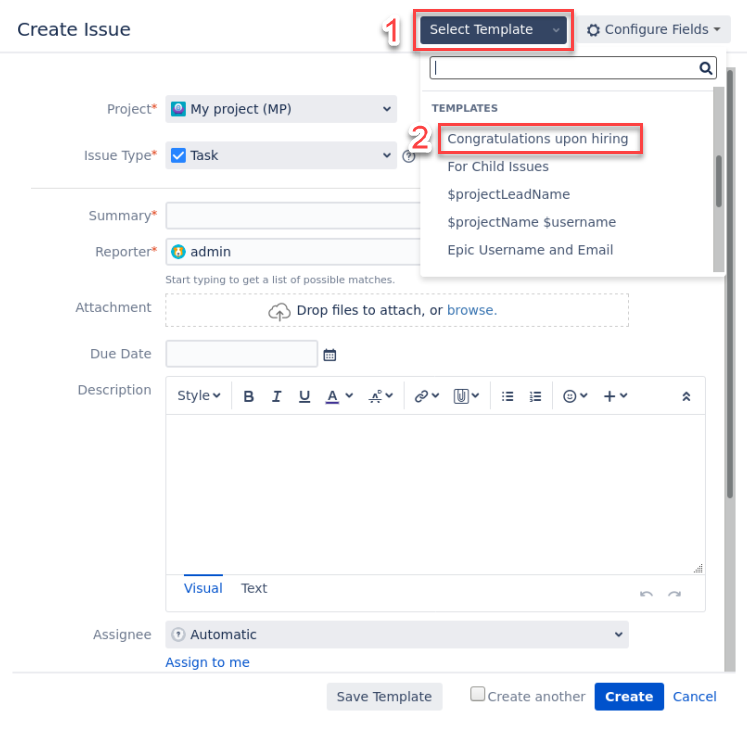The height and width of the screenshot is (731, 747).
Task: Click the underline formatting icon
Action: (x=305, y=396)
